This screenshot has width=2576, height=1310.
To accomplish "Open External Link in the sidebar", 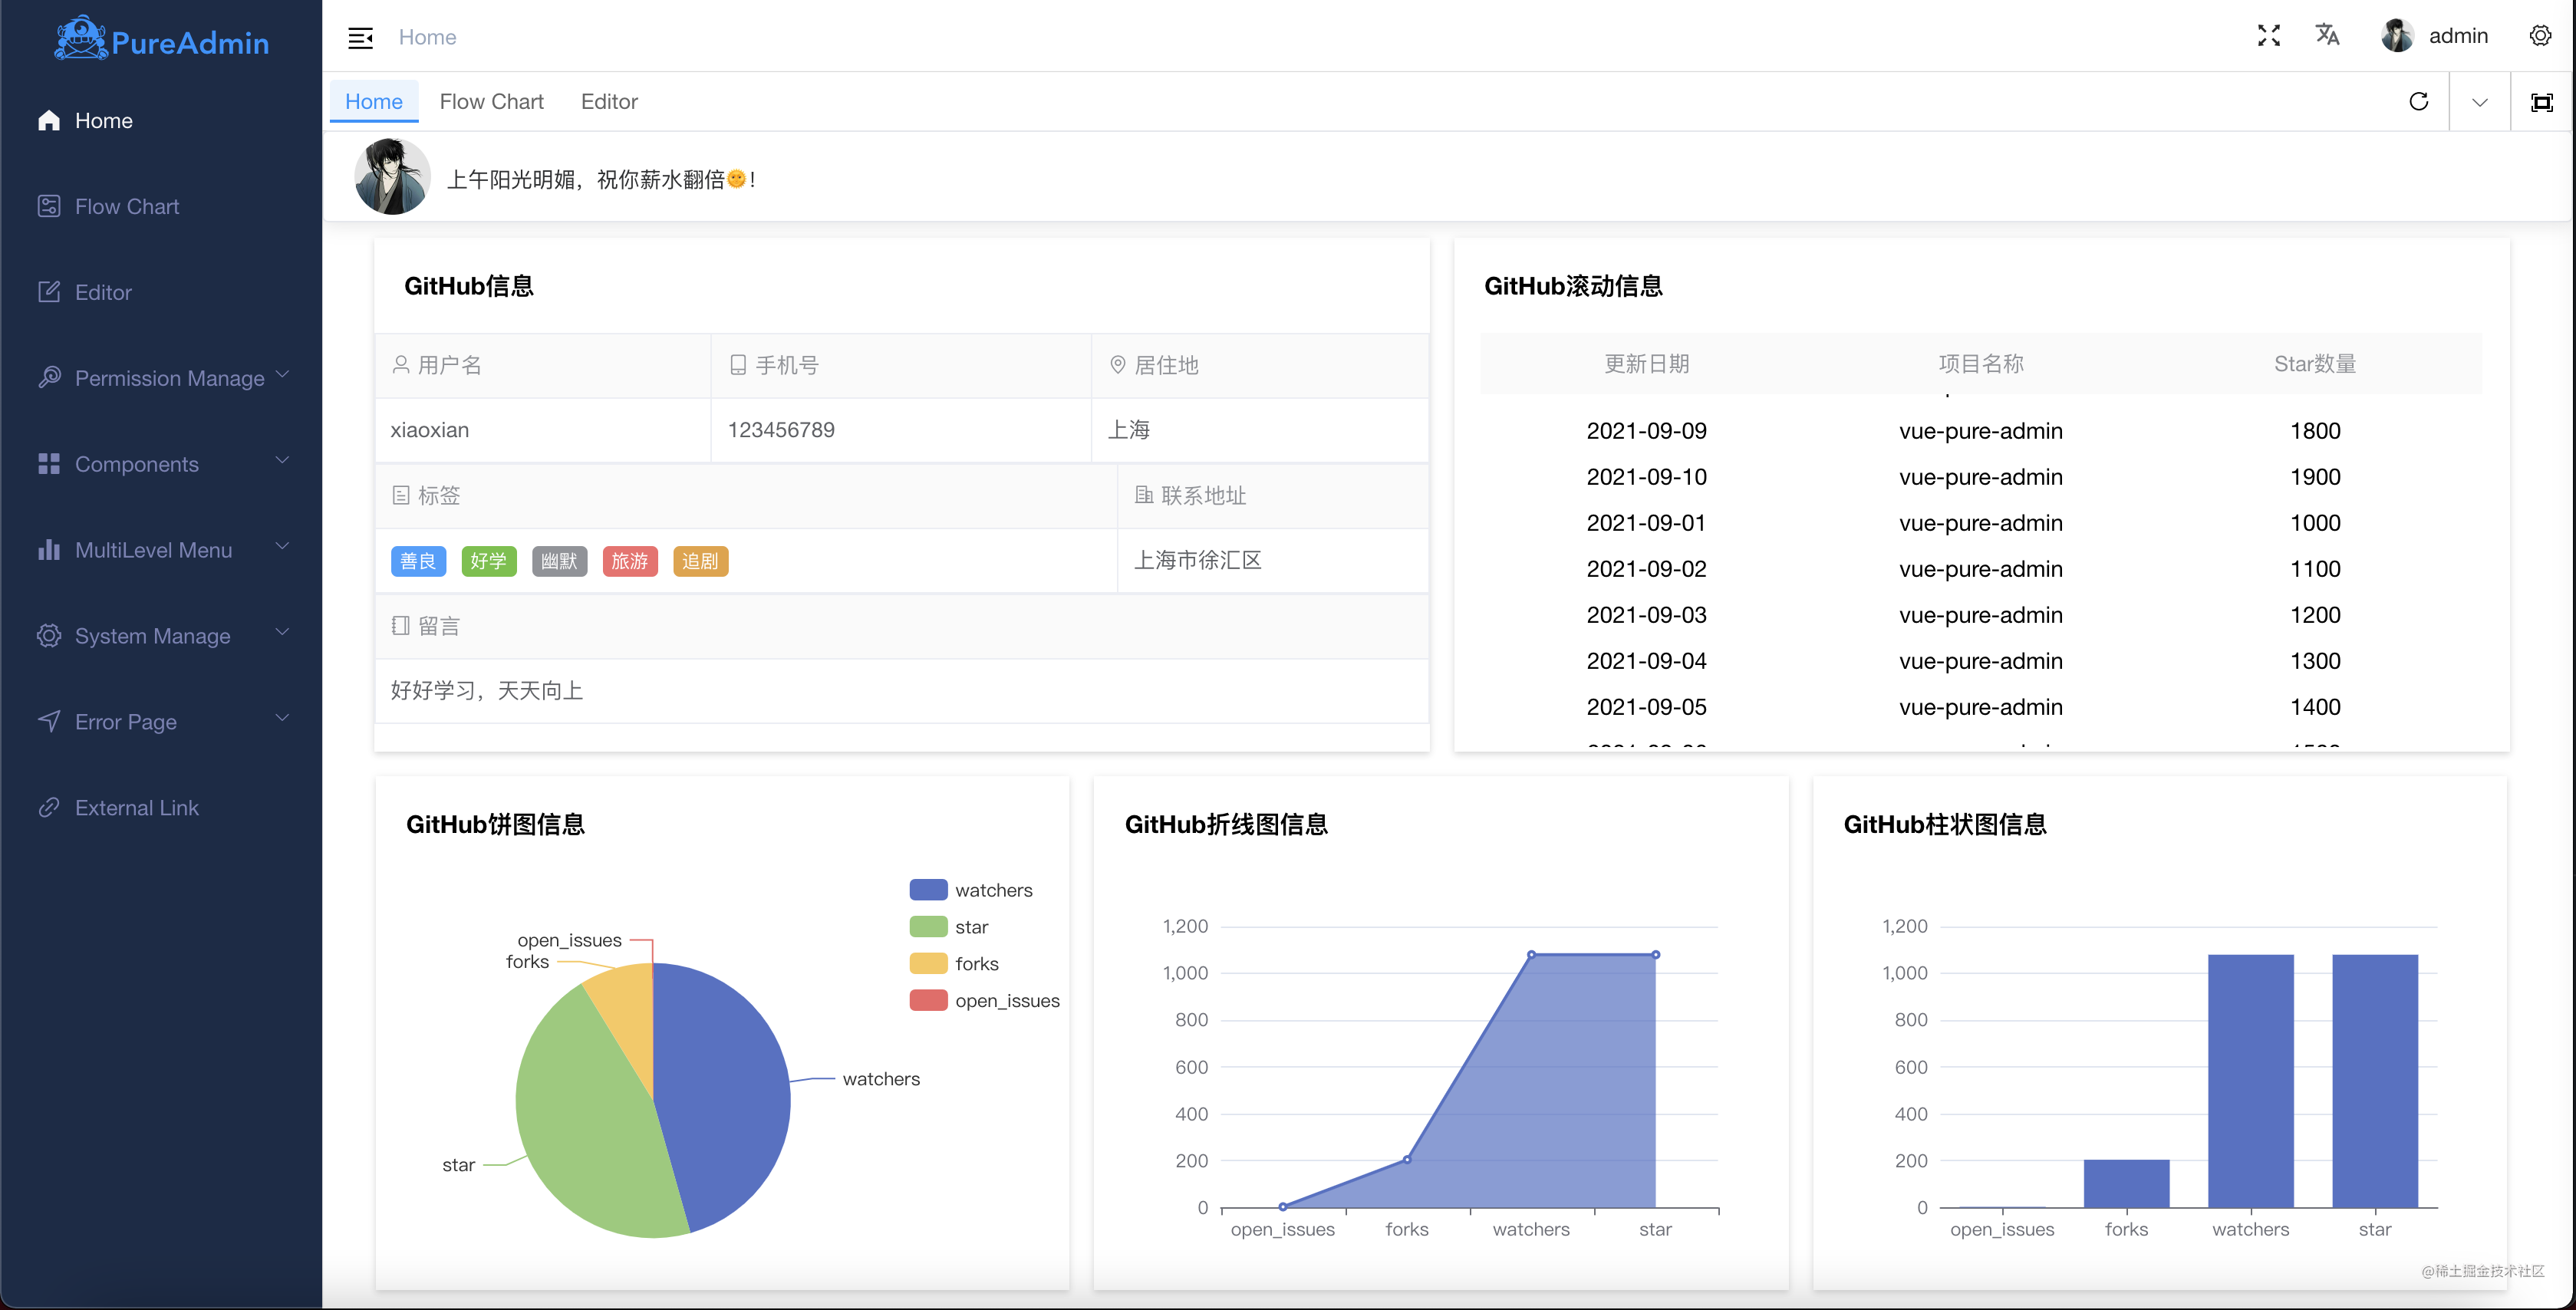I will (x=161, y=807).
